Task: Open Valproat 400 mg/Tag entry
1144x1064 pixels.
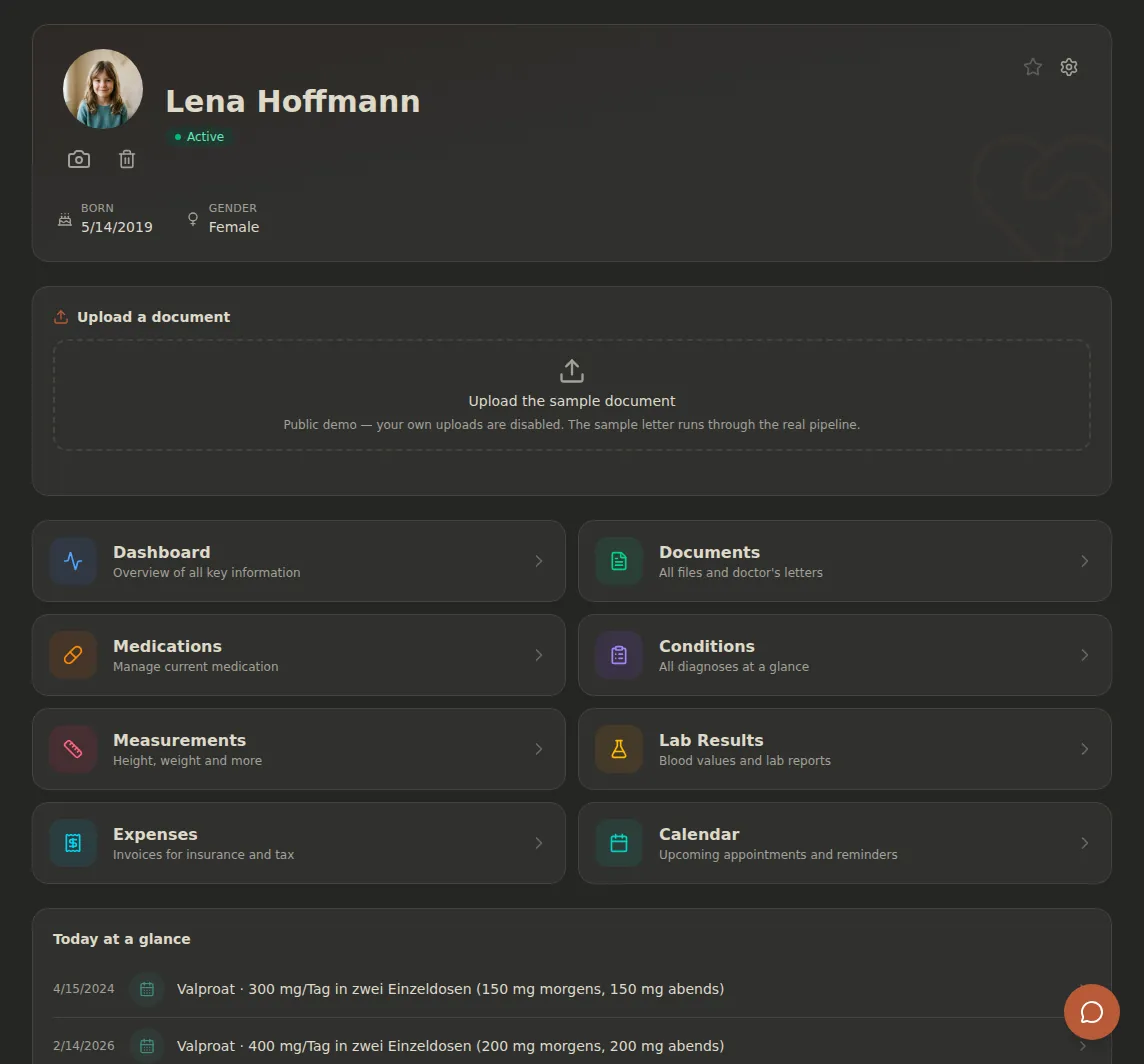Action: point(572,1046)
